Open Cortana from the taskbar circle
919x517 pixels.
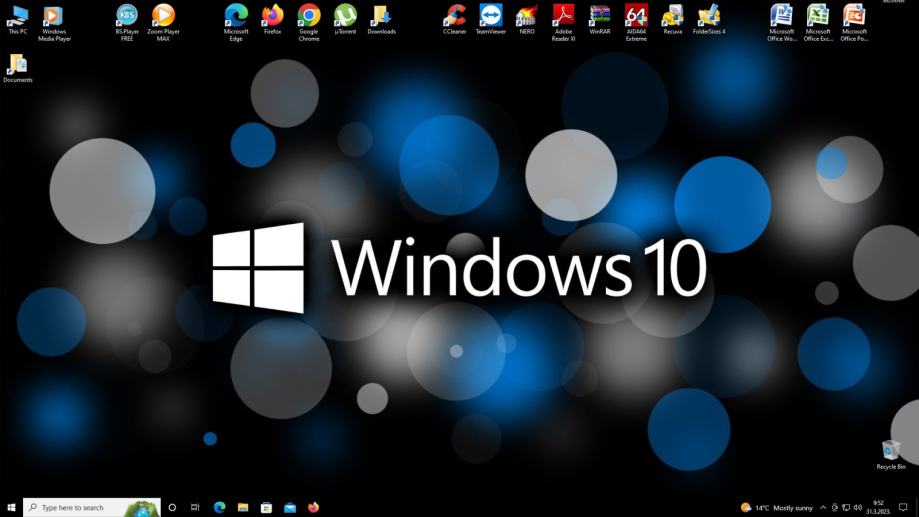(172, 508)
